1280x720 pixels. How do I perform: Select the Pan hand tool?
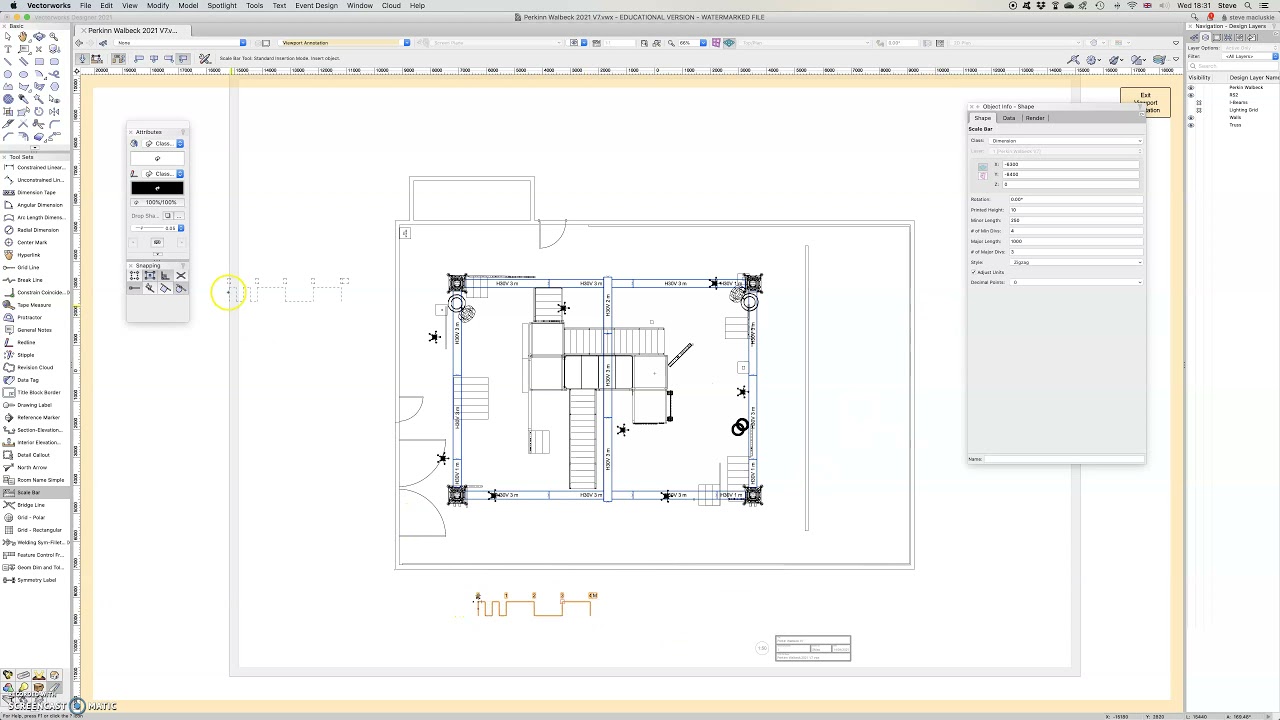[x=22, y=36]
